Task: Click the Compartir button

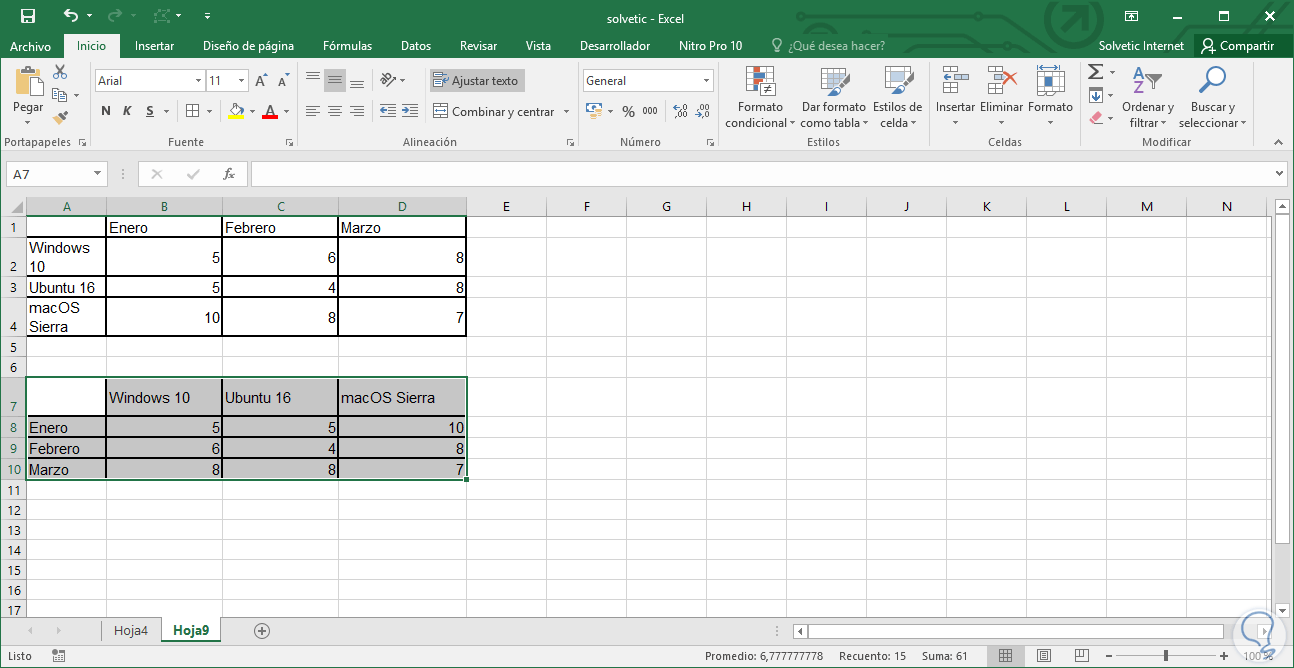Action: 1238,46
